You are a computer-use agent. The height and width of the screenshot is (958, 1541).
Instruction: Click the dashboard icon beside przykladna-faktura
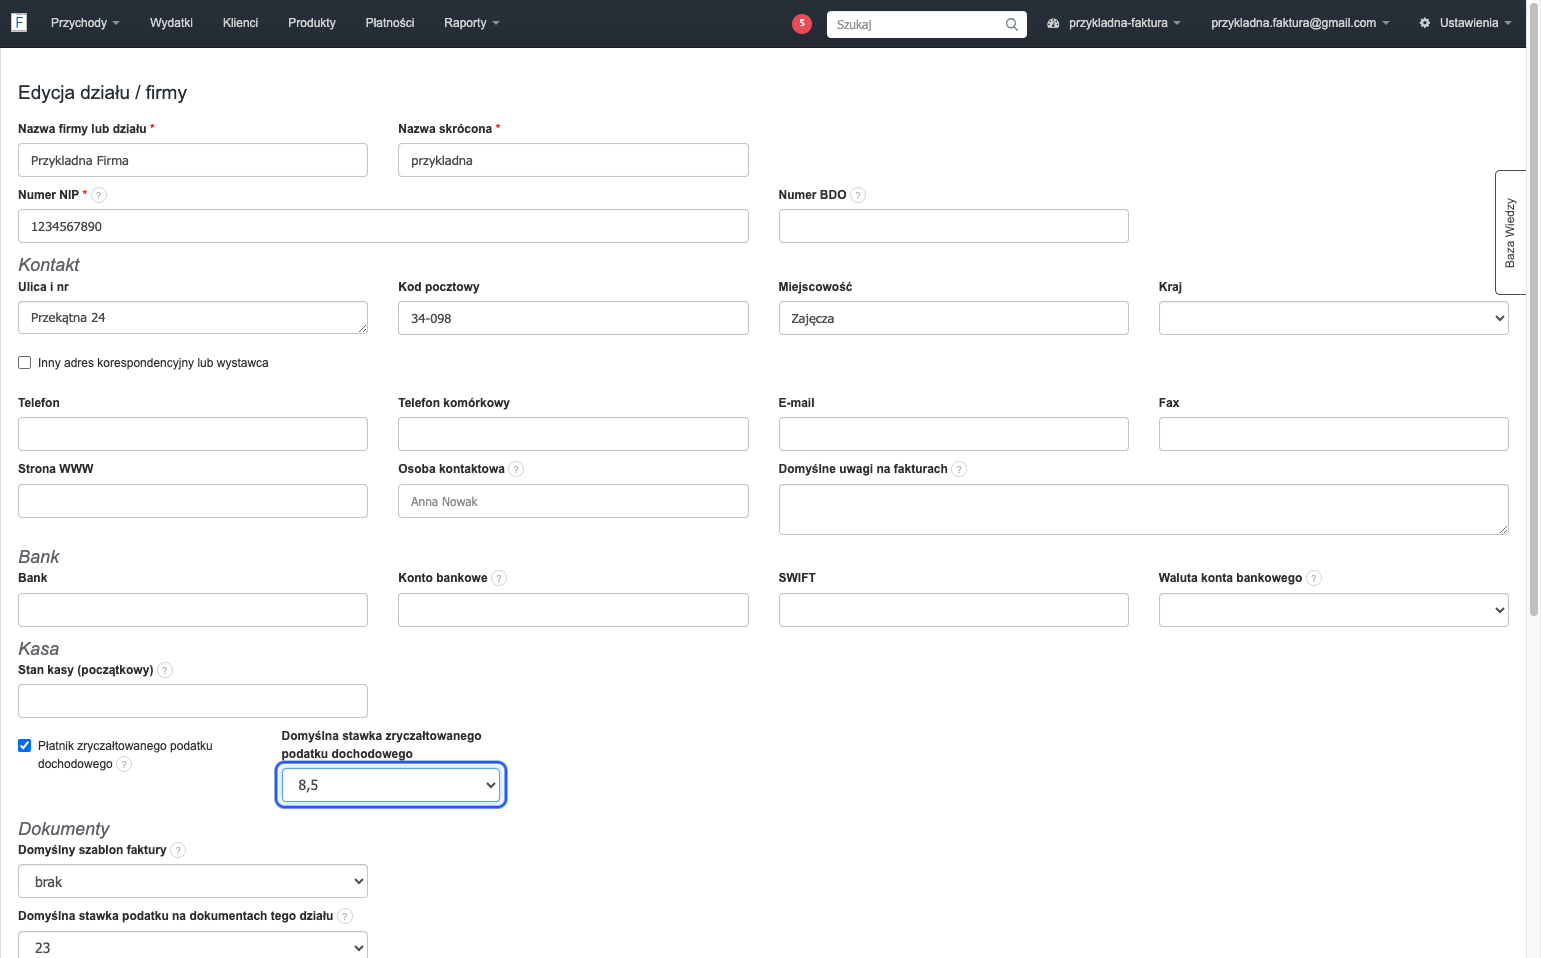pos(1053,23)
